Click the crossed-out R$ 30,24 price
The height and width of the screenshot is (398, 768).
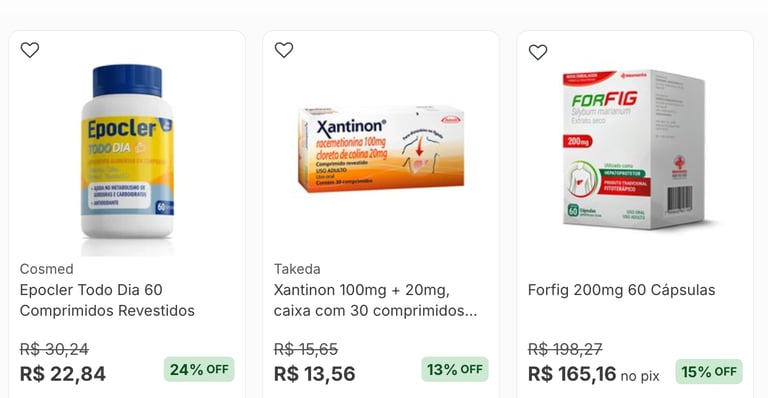(x=54, y=349)
